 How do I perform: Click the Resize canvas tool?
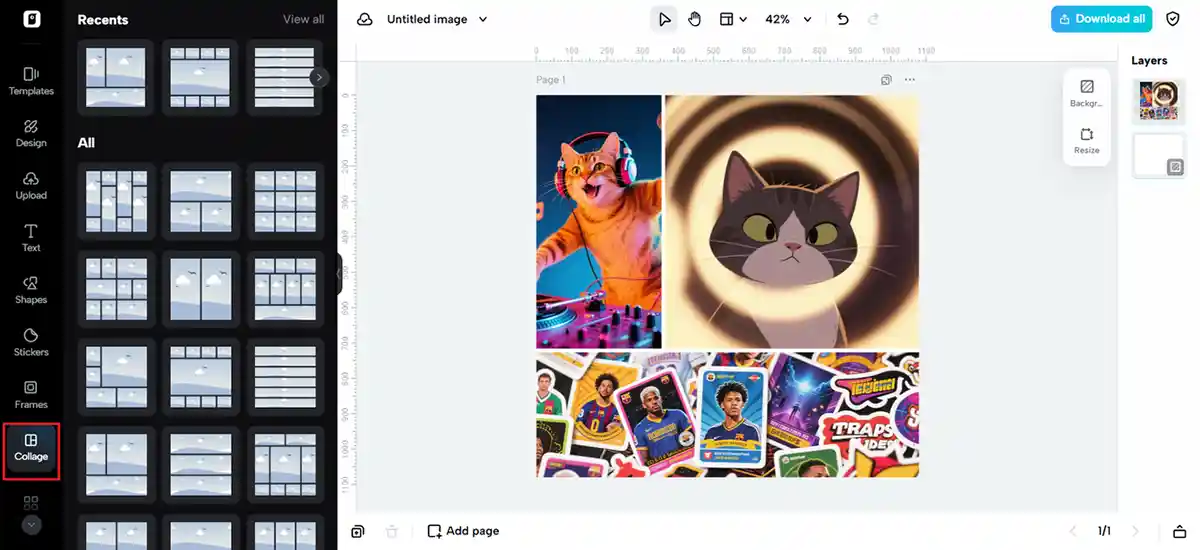[x=1087, y=140]
